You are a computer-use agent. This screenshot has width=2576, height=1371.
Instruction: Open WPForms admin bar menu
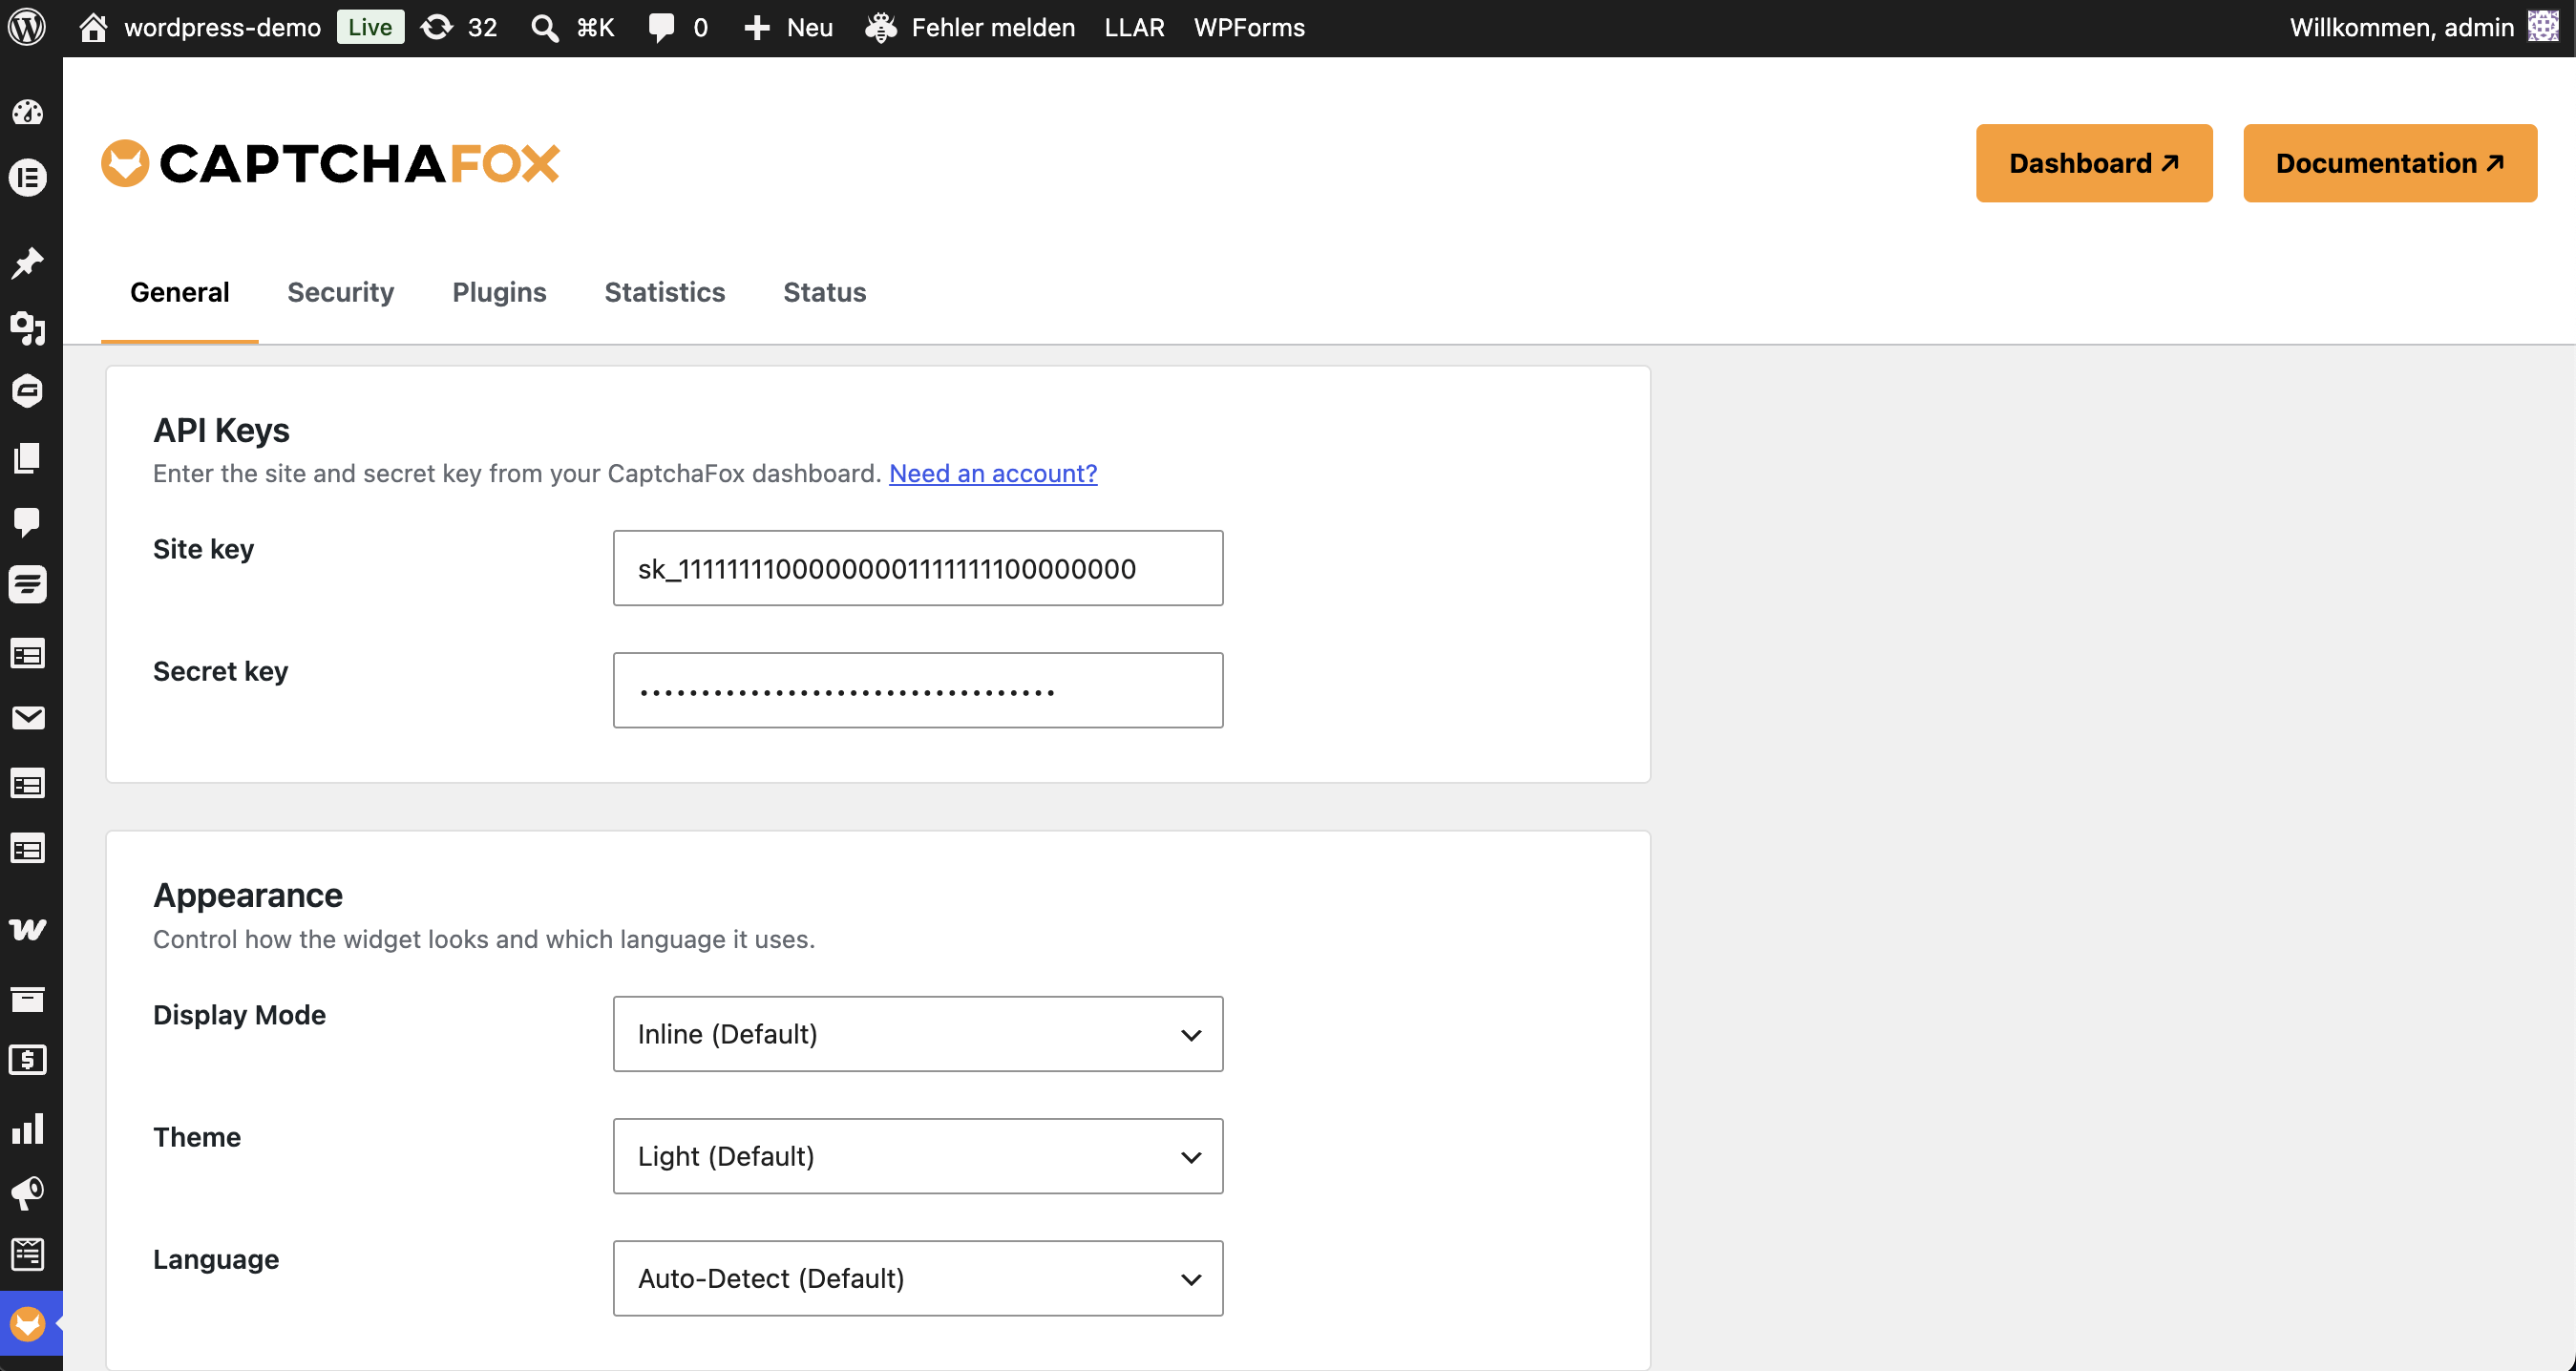pyautogui.click(x=1250, y=28)
